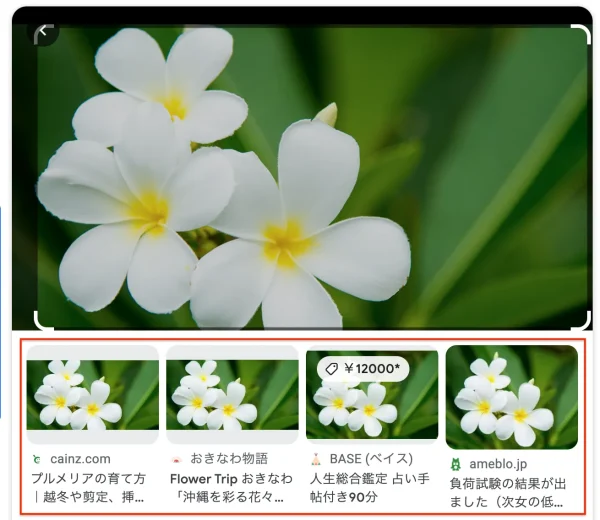Click the cainz.com source label
The image size is (600, 520).
80,459
